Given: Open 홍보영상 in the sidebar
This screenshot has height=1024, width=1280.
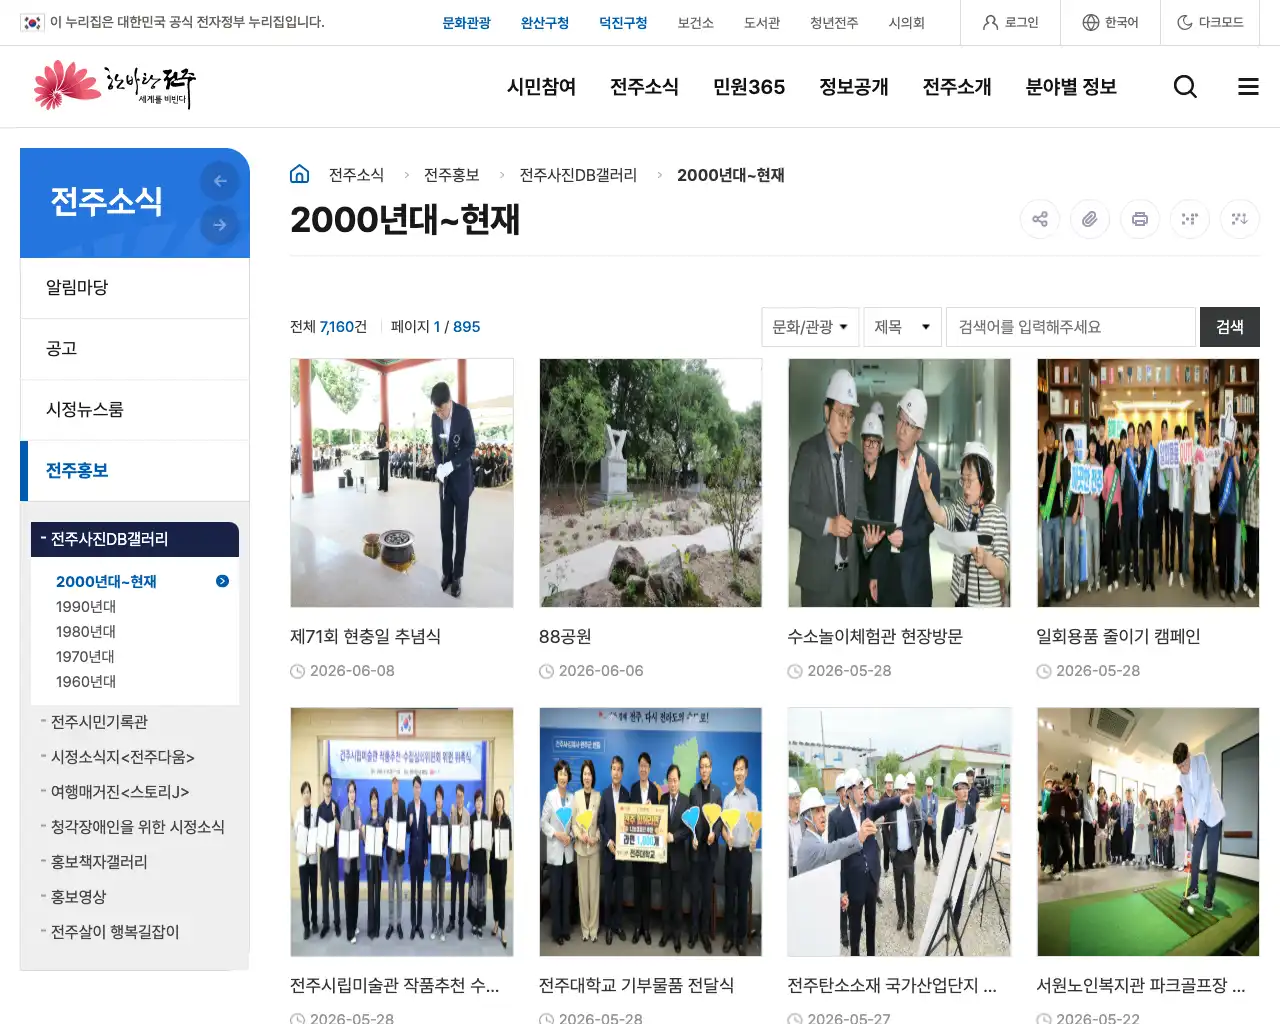Looking at the screenshot, I should click(78, 897).
